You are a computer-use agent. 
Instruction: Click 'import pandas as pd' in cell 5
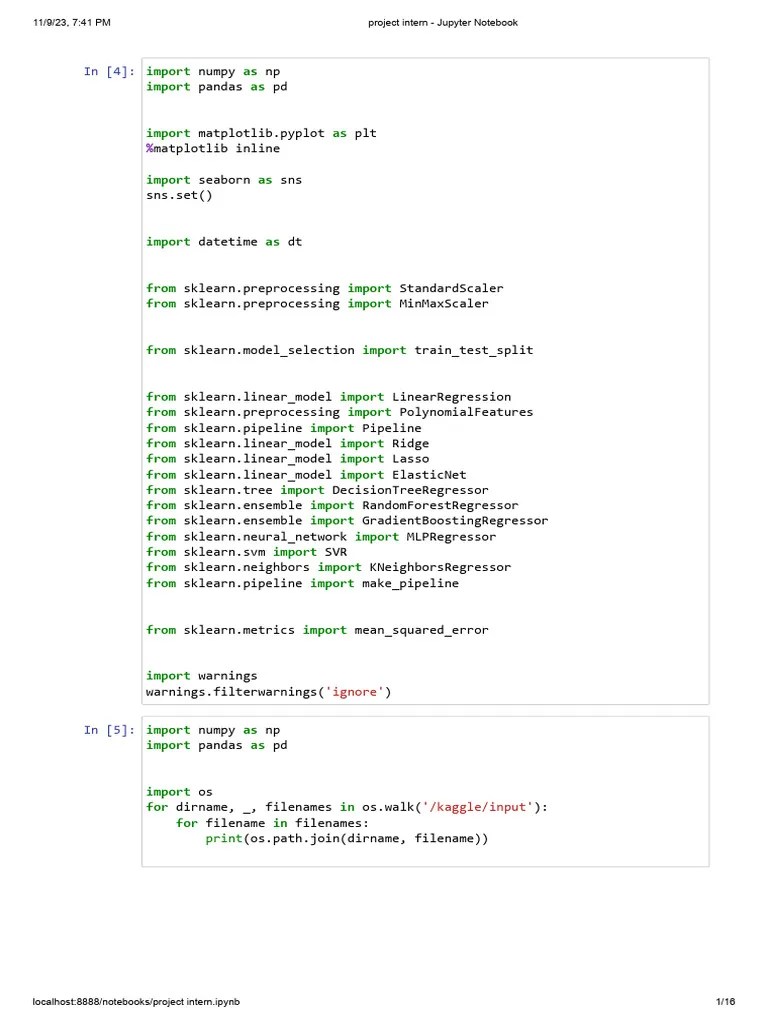[x=216, y=745]
